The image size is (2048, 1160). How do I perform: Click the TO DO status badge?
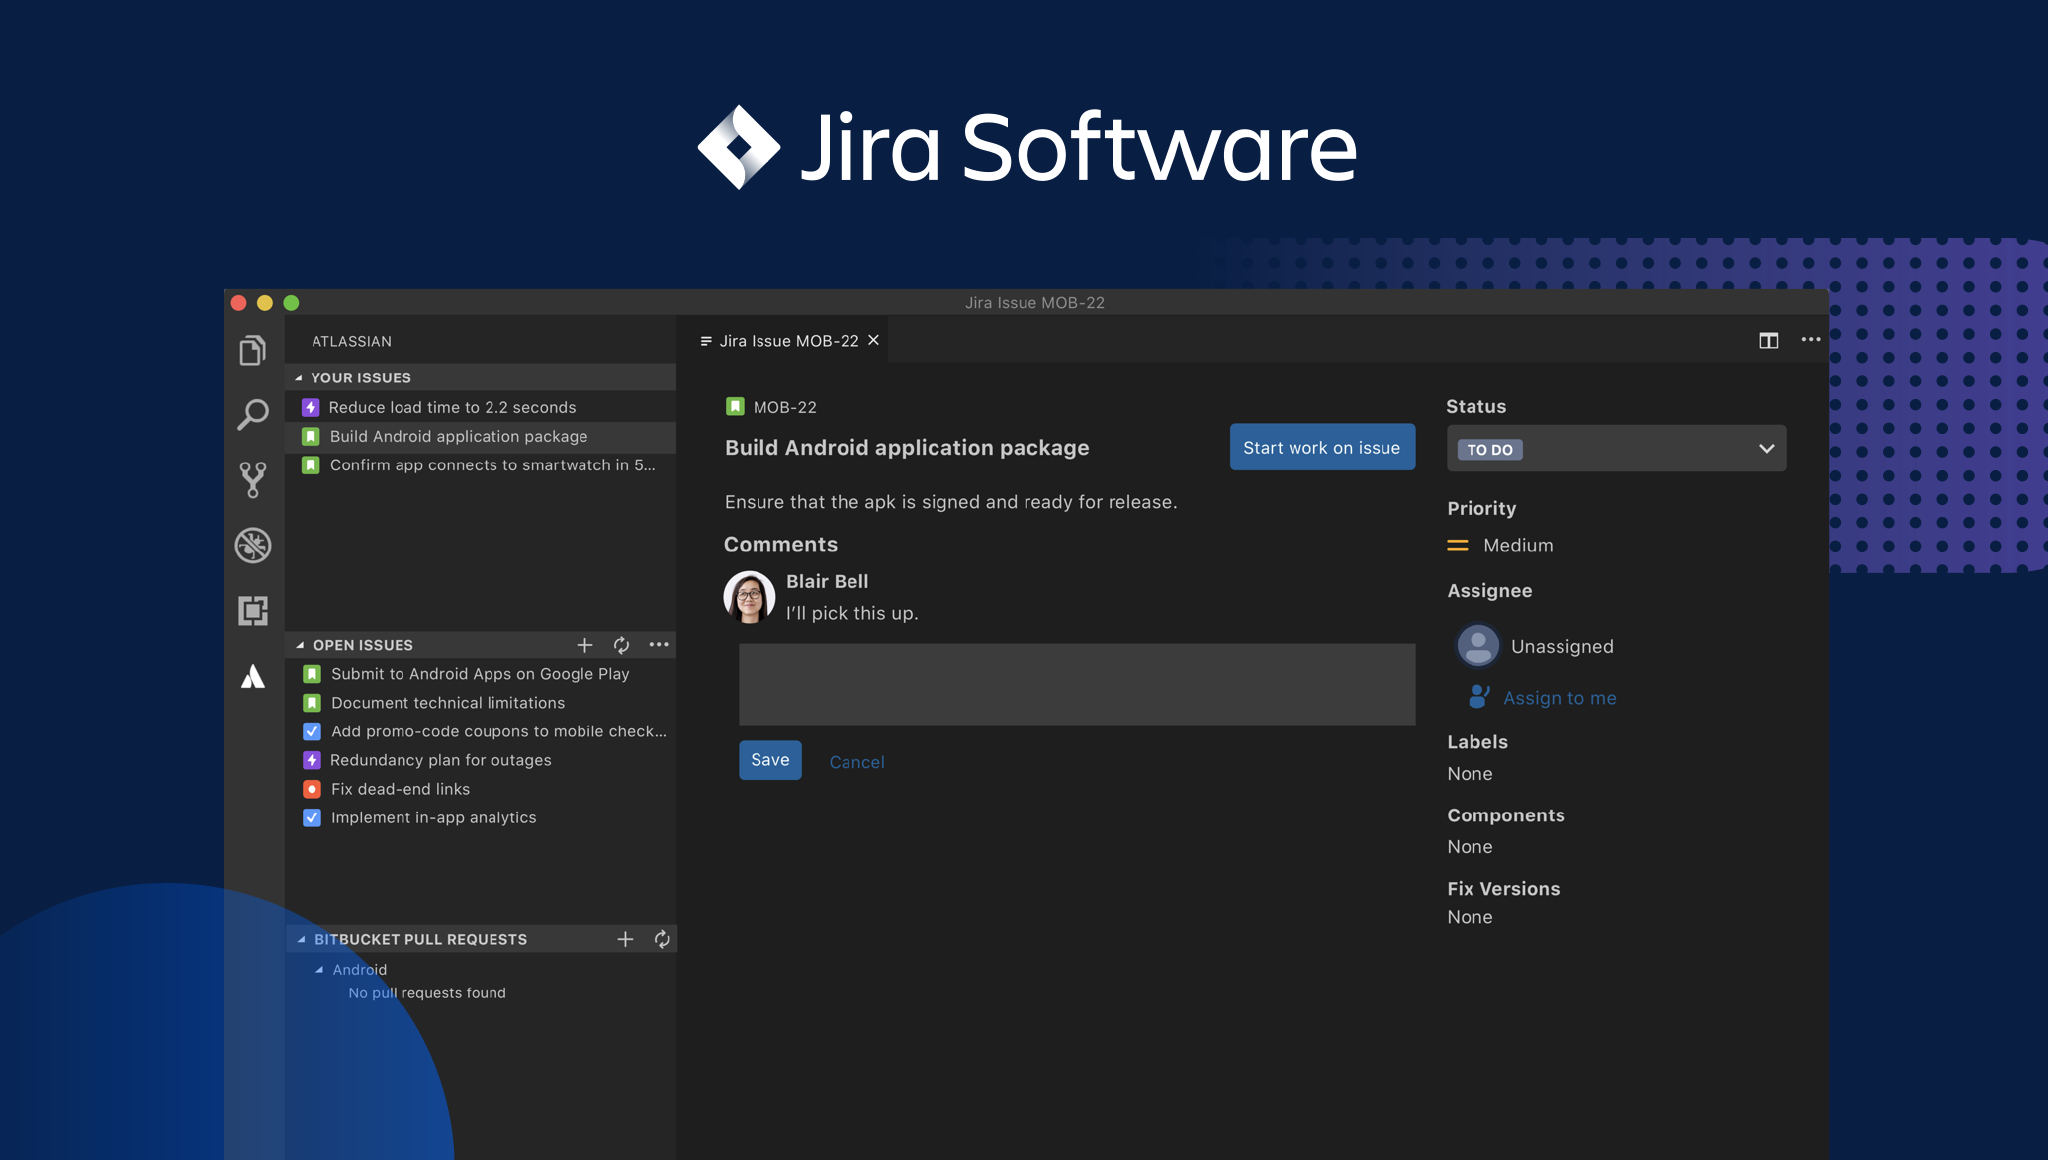coord(1490,450)
